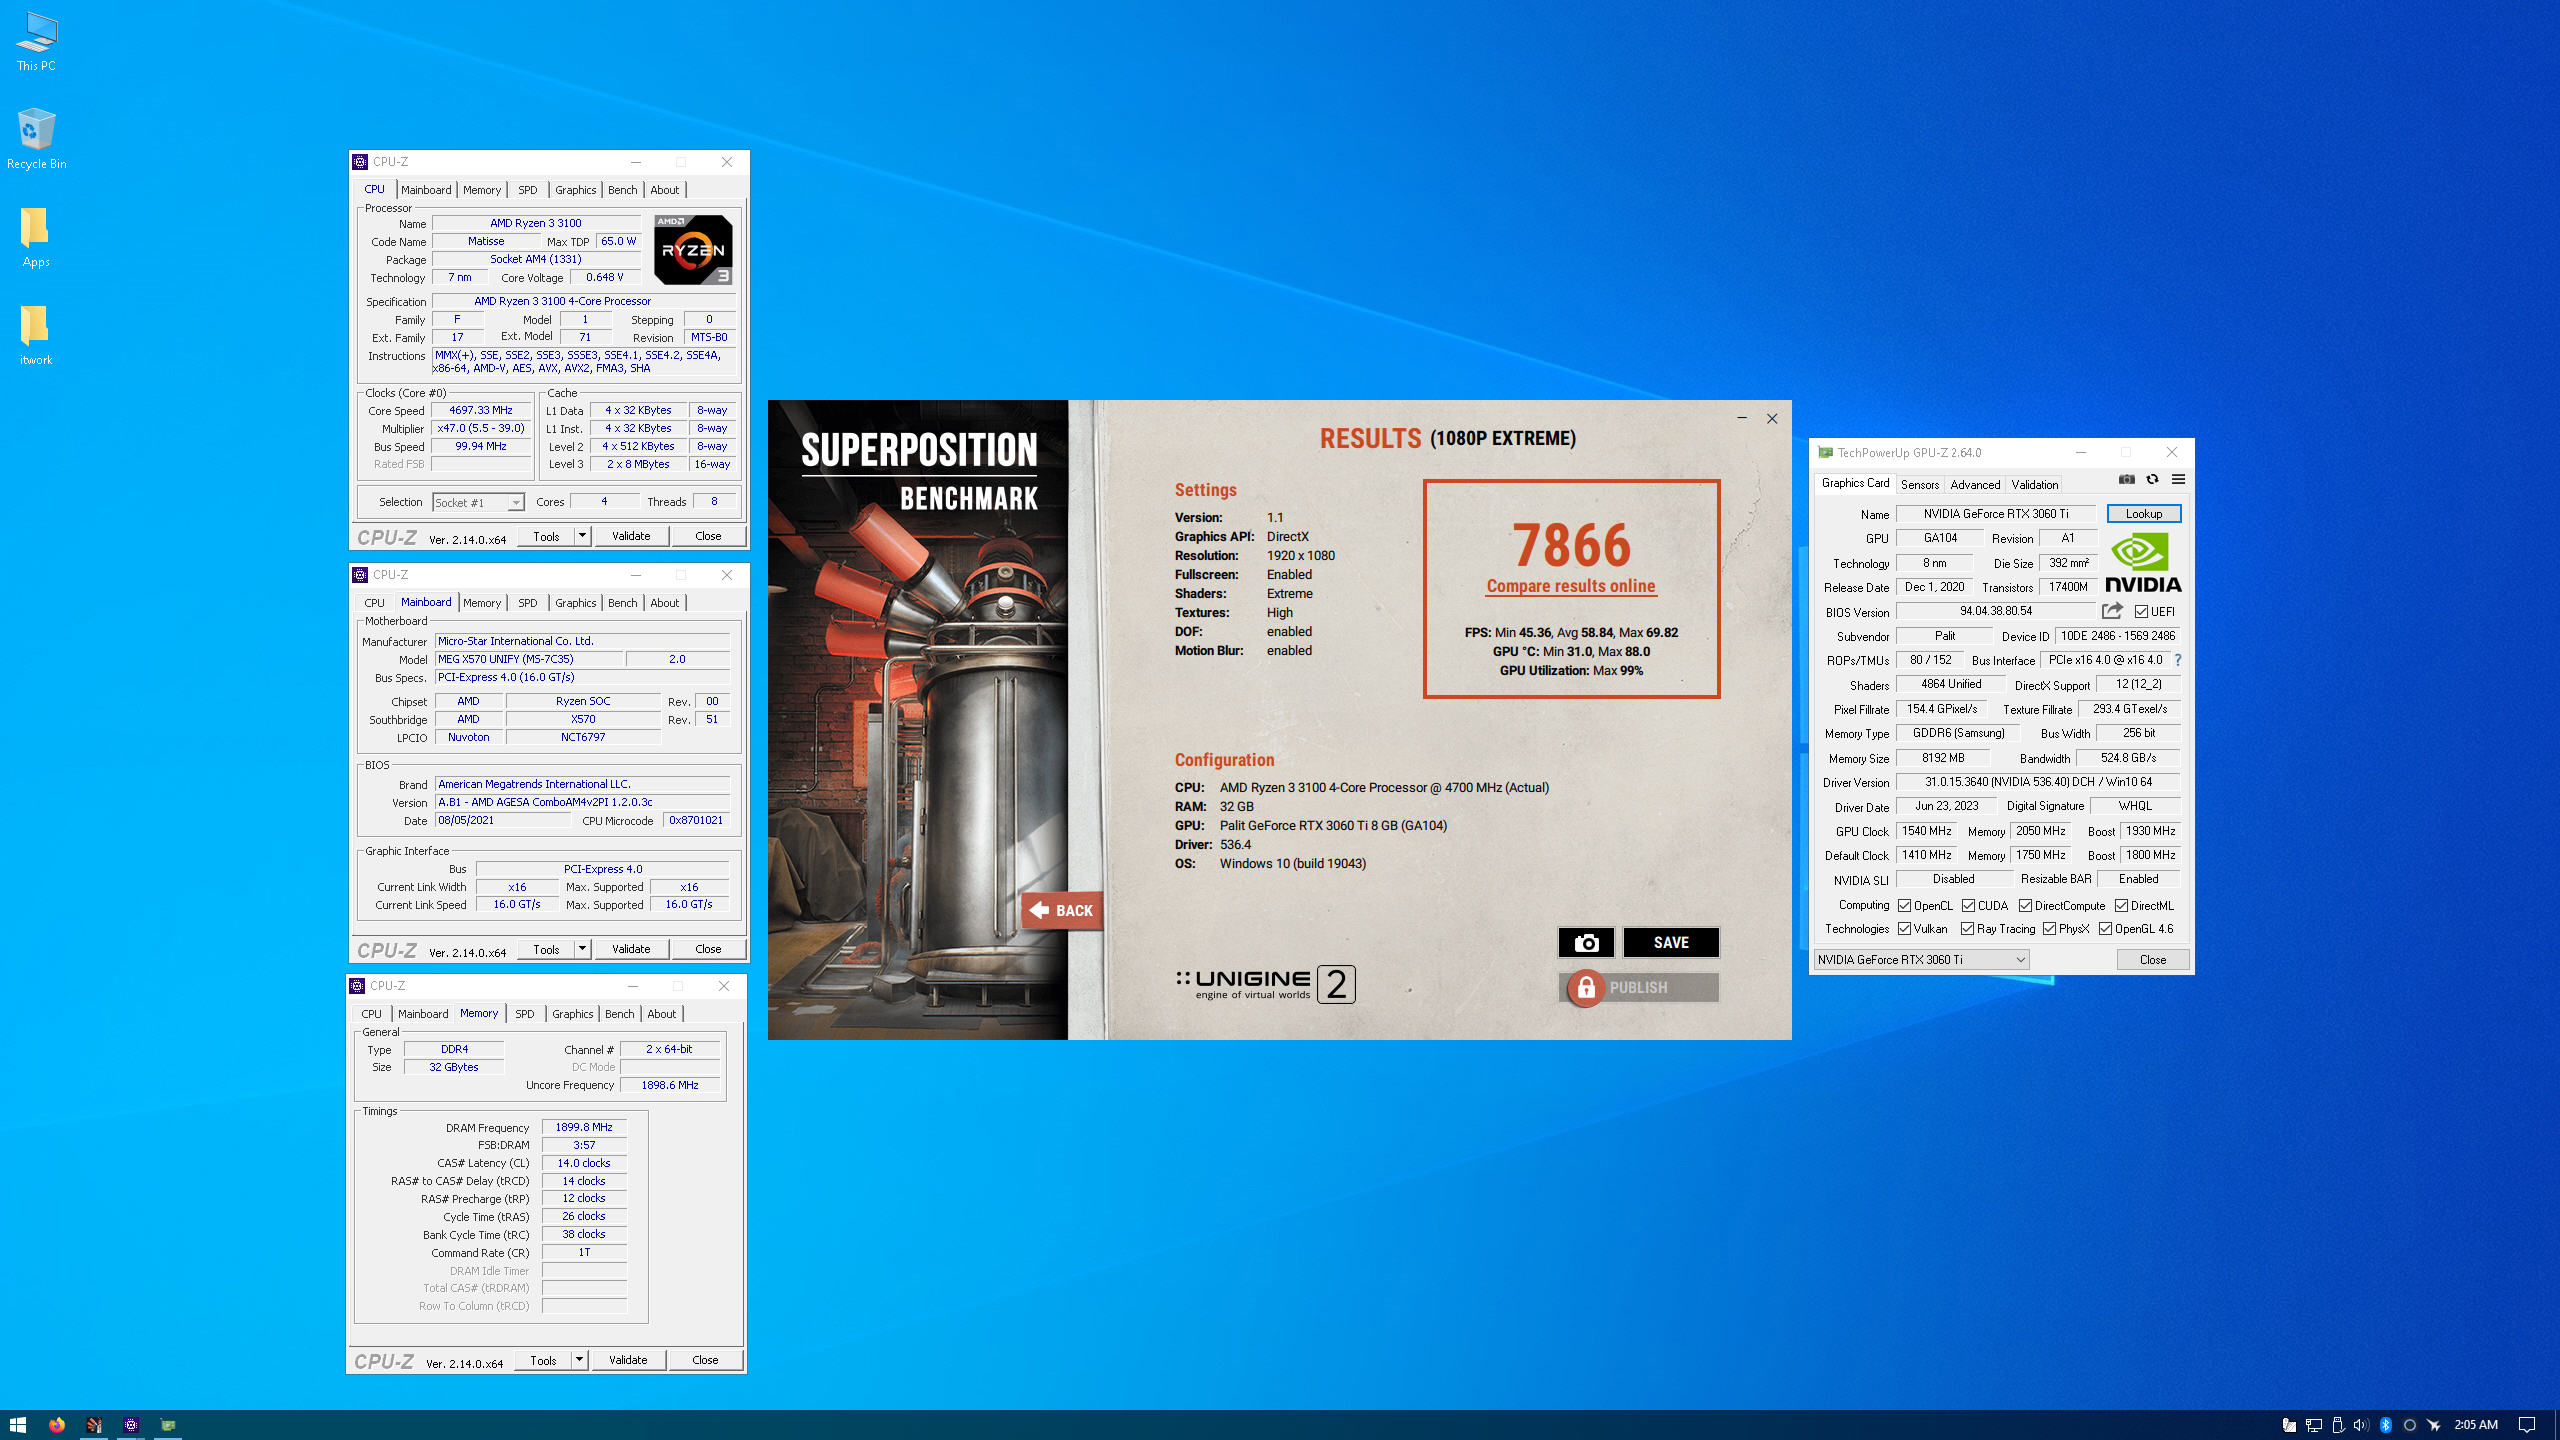Open the Recycle Bin desktop icon
The image size is (2560, 1440).
point(36,139)
